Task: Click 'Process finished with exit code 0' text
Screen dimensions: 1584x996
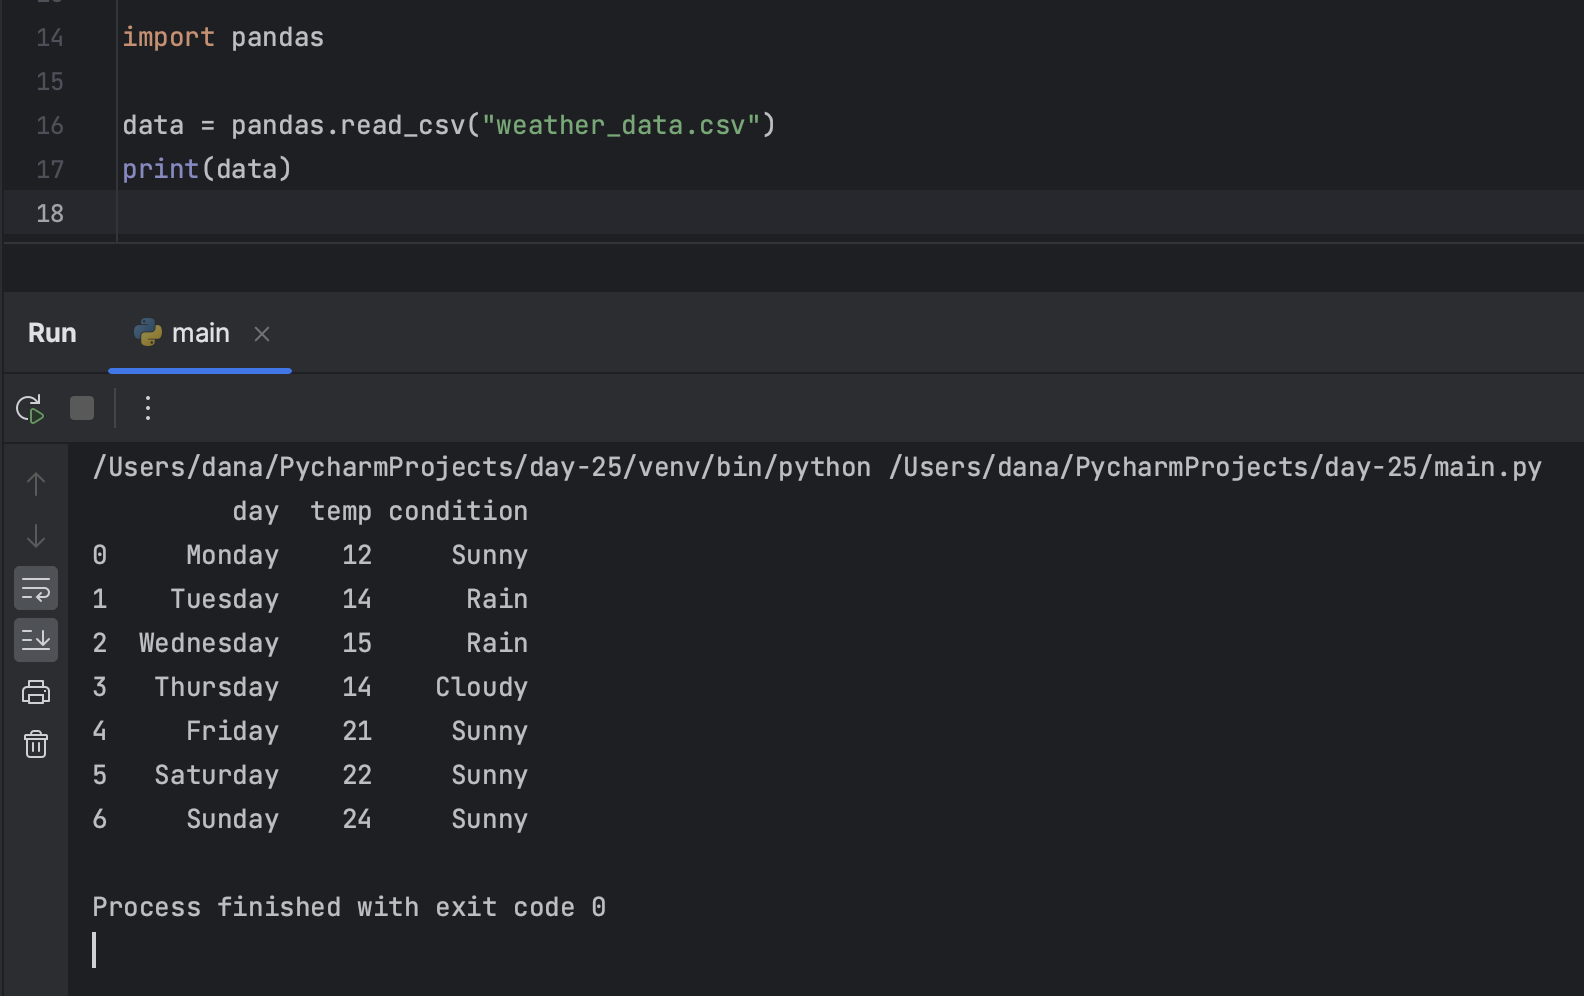Action: 349,908
